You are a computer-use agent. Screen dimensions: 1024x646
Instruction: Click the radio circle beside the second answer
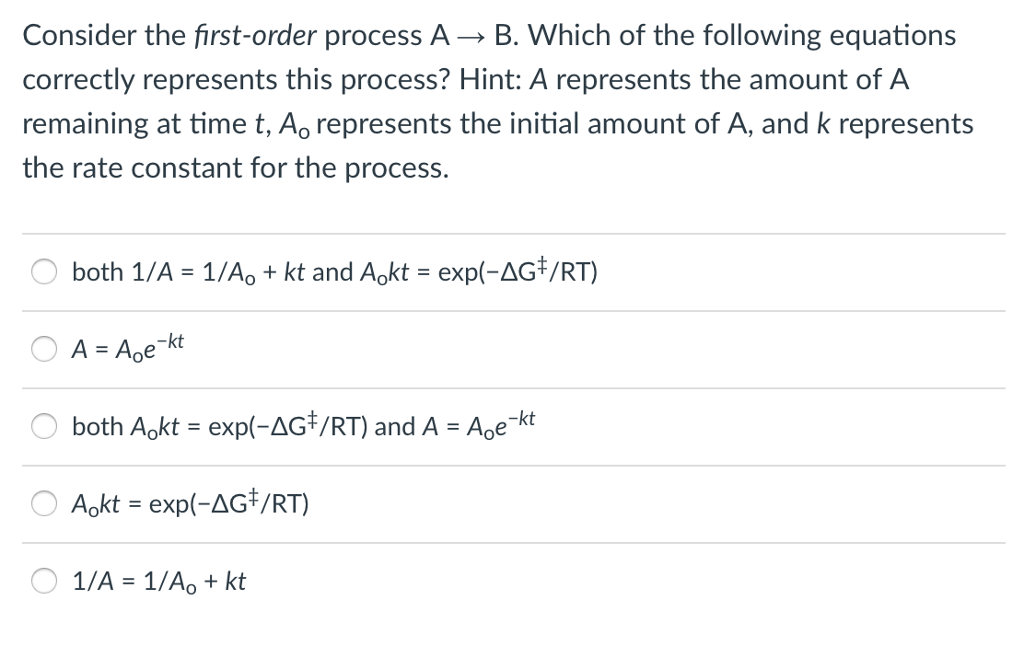point(44,348)
